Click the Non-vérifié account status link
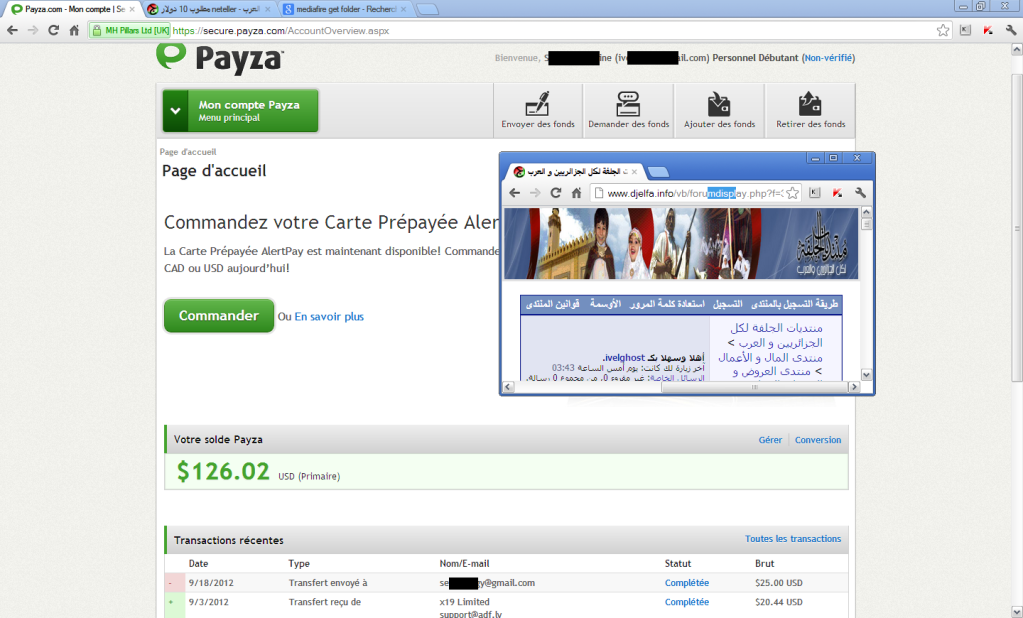 point(828,58)
